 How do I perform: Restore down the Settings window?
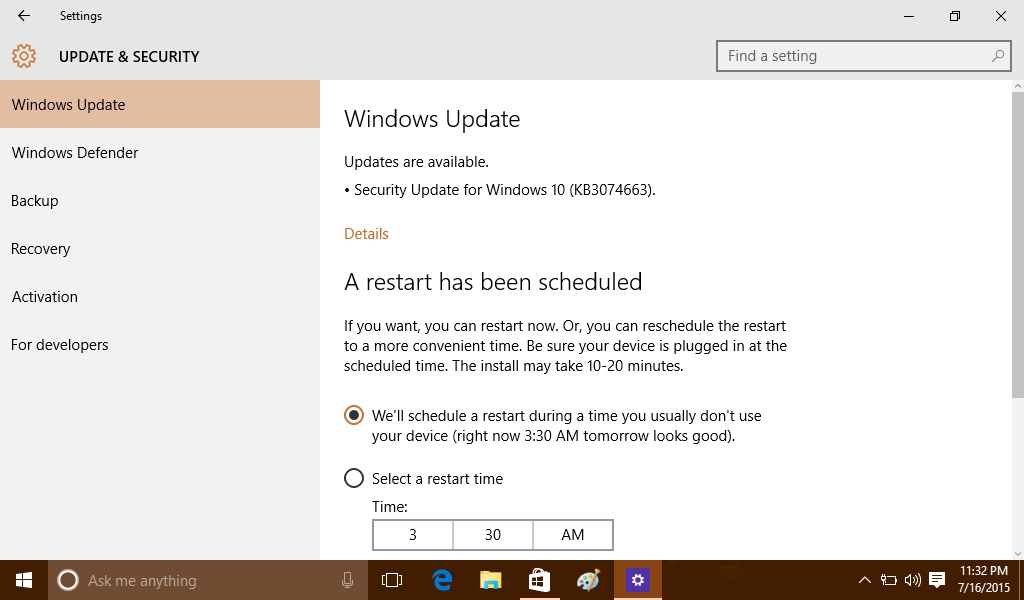(955, 16)
